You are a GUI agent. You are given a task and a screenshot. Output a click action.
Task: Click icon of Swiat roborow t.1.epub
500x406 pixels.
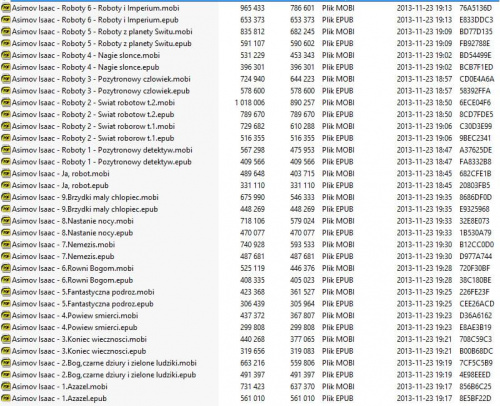coord(5,138)
